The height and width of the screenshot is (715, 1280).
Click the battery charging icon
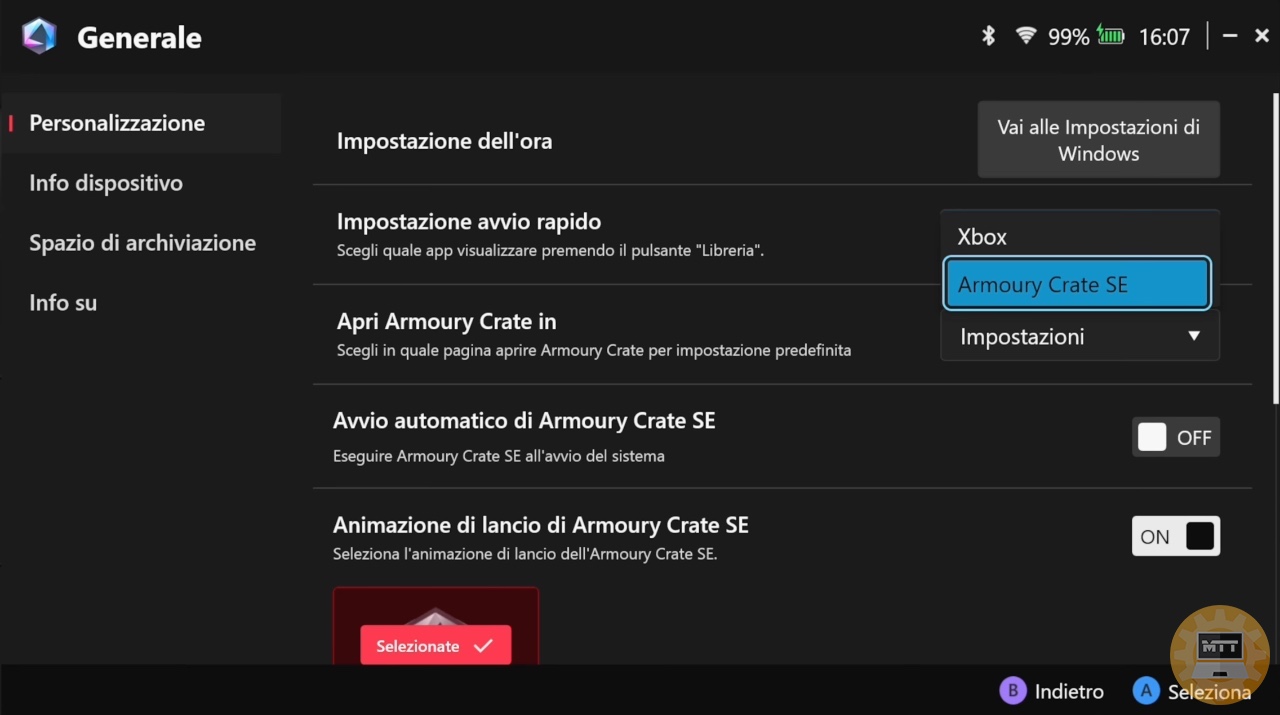[x=1111, y=37]
